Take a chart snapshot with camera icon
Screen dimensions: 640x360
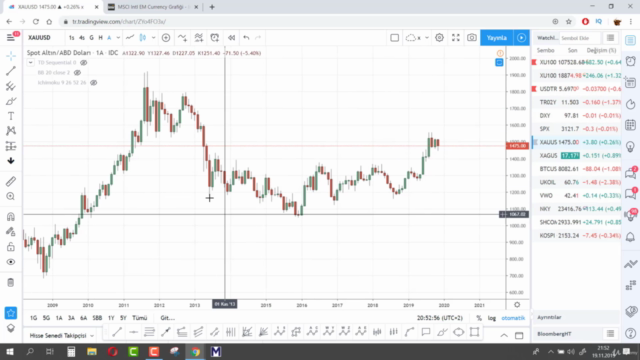pyautogui.click(x=472, y=38)
